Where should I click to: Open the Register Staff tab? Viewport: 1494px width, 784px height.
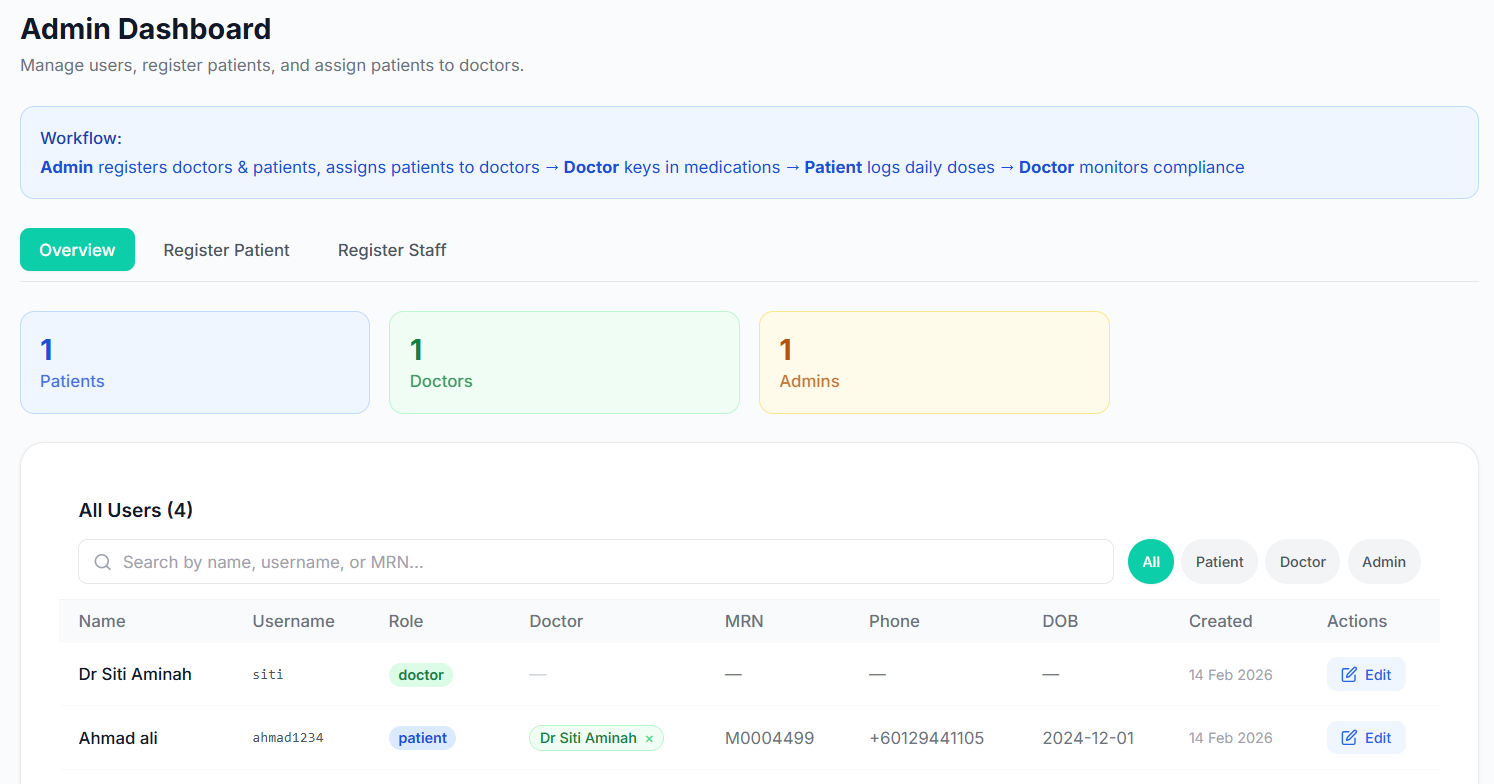[x=392, y=250]
